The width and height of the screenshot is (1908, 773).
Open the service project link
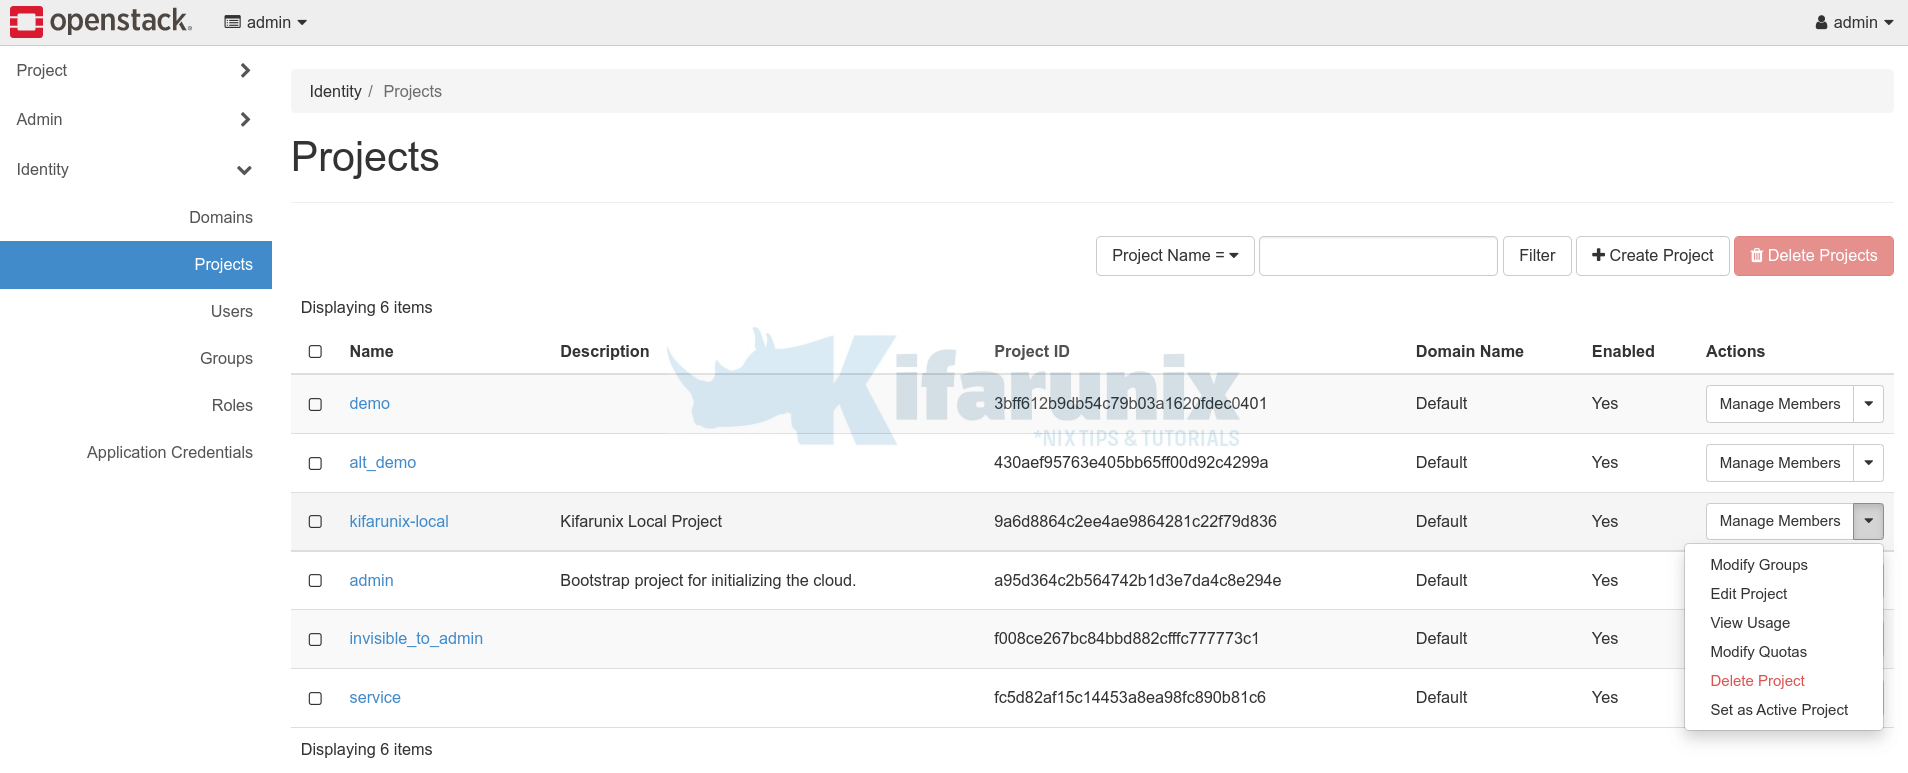coord(374,697)
